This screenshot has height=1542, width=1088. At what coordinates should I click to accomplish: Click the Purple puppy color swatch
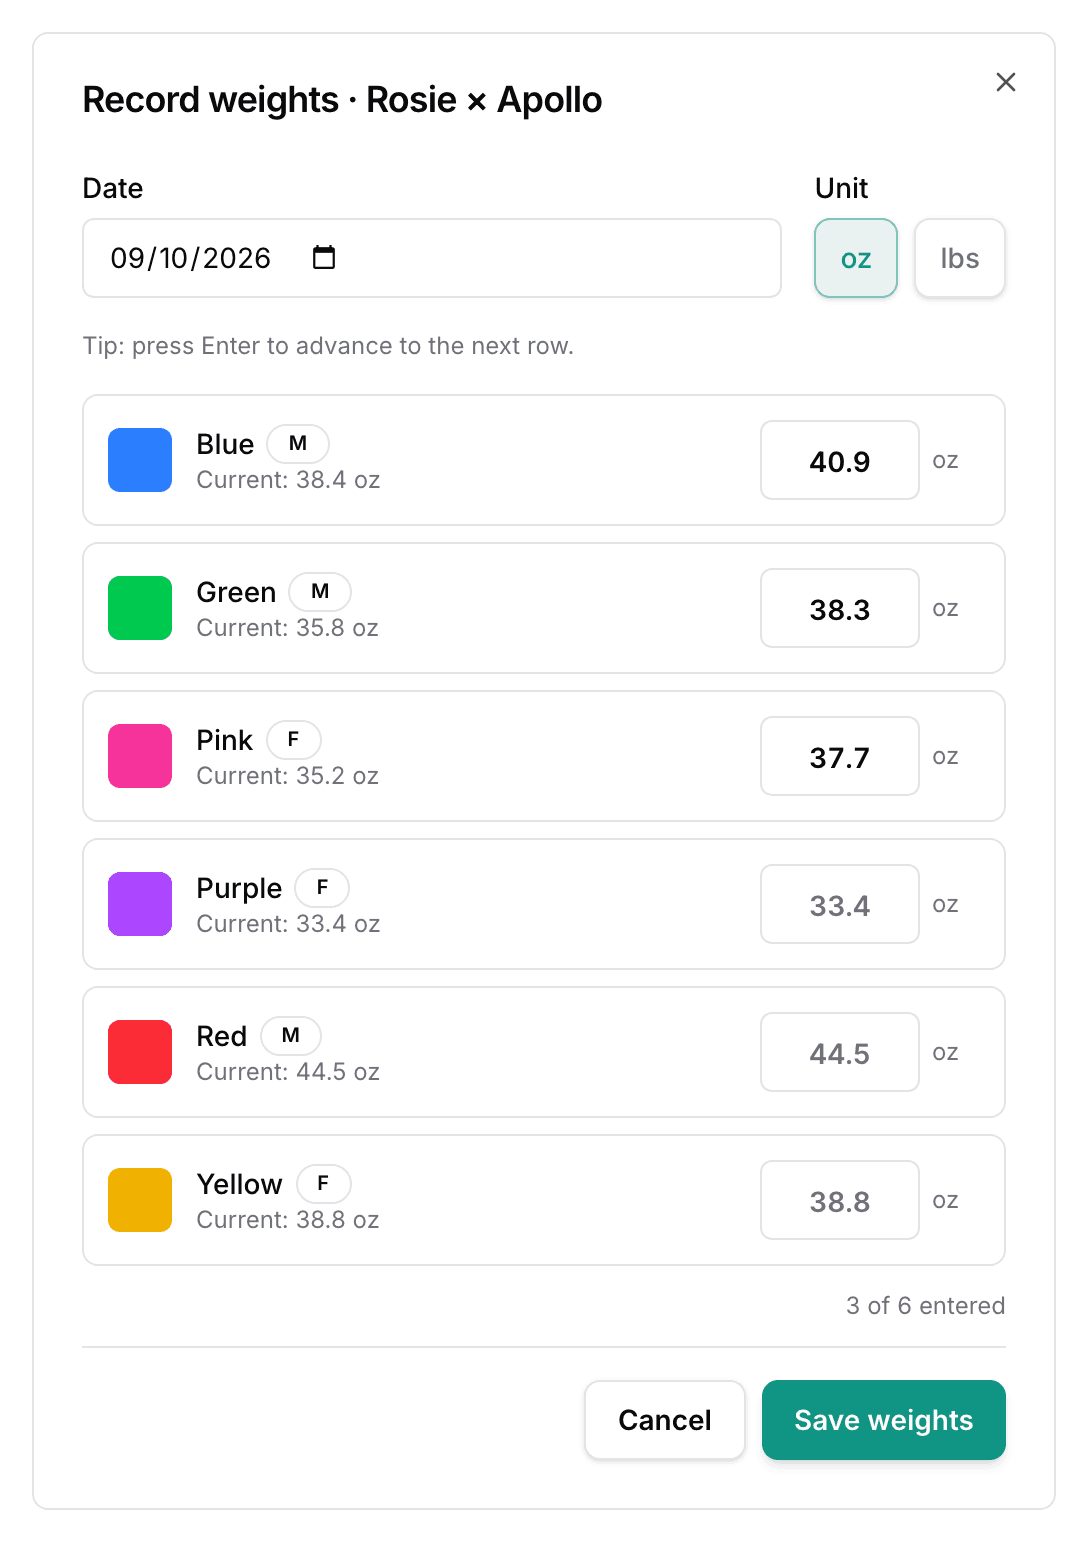140,904
